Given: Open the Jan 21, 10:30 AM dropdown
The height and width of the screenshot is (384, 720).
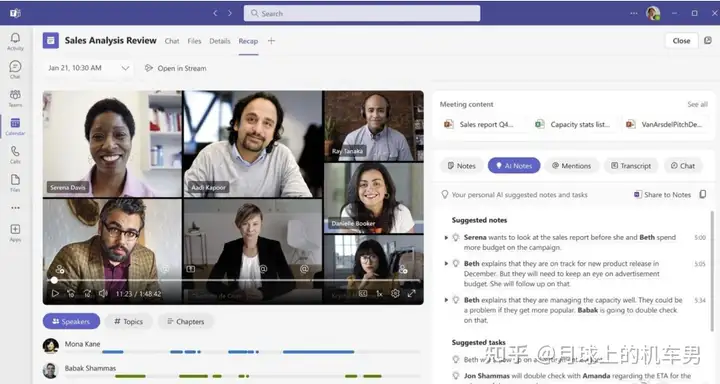Looking at the screenshot, I should (x=88, y=68).
